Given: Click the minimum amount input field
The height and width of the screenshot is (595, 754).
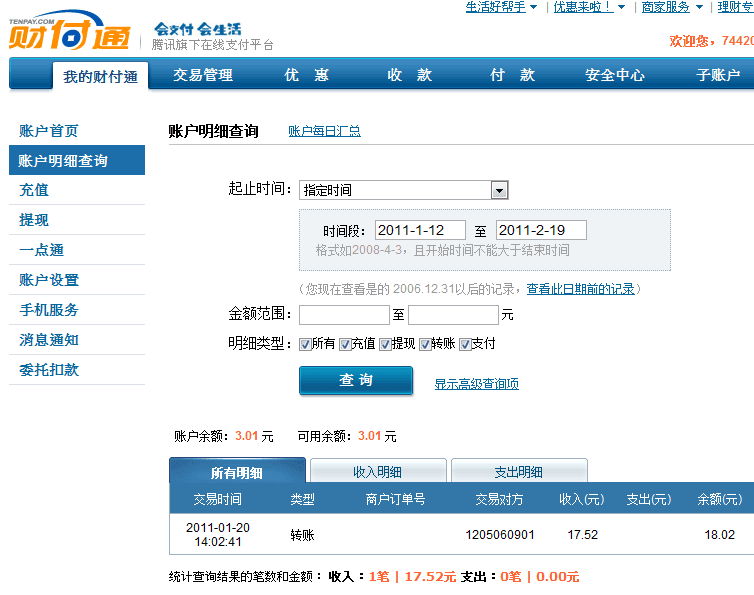Looking at the screenshot, I should (x=344, y=315).
